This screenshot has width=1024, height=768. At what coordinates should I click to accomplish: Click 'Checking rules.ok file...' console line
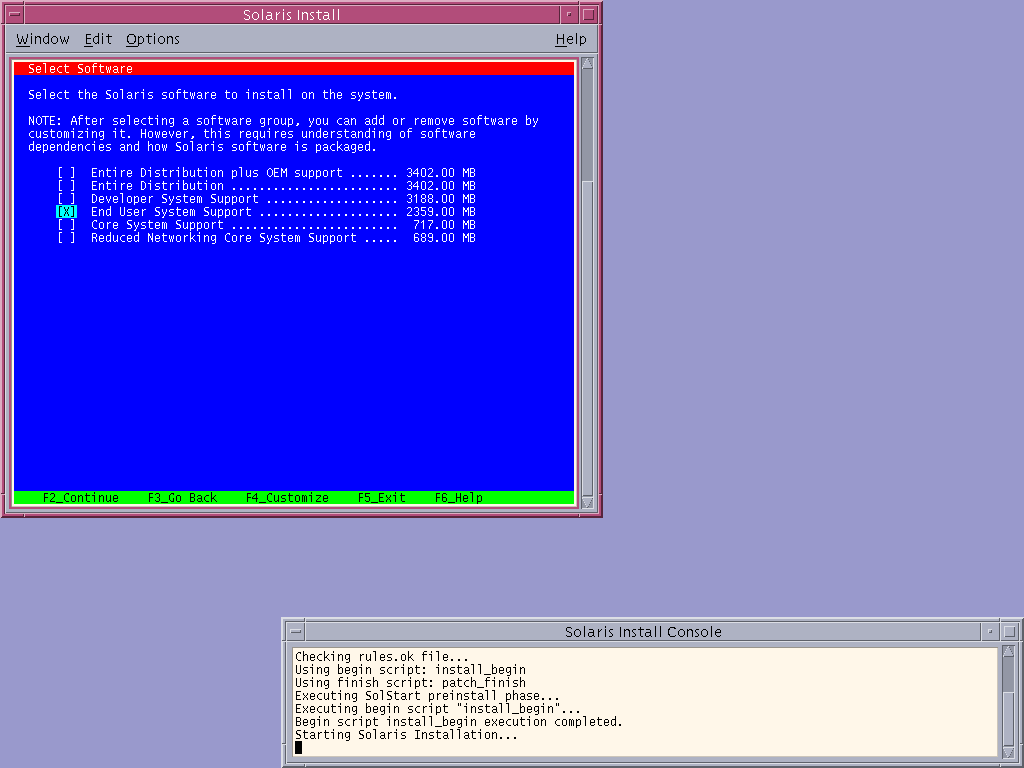(381, 656)
